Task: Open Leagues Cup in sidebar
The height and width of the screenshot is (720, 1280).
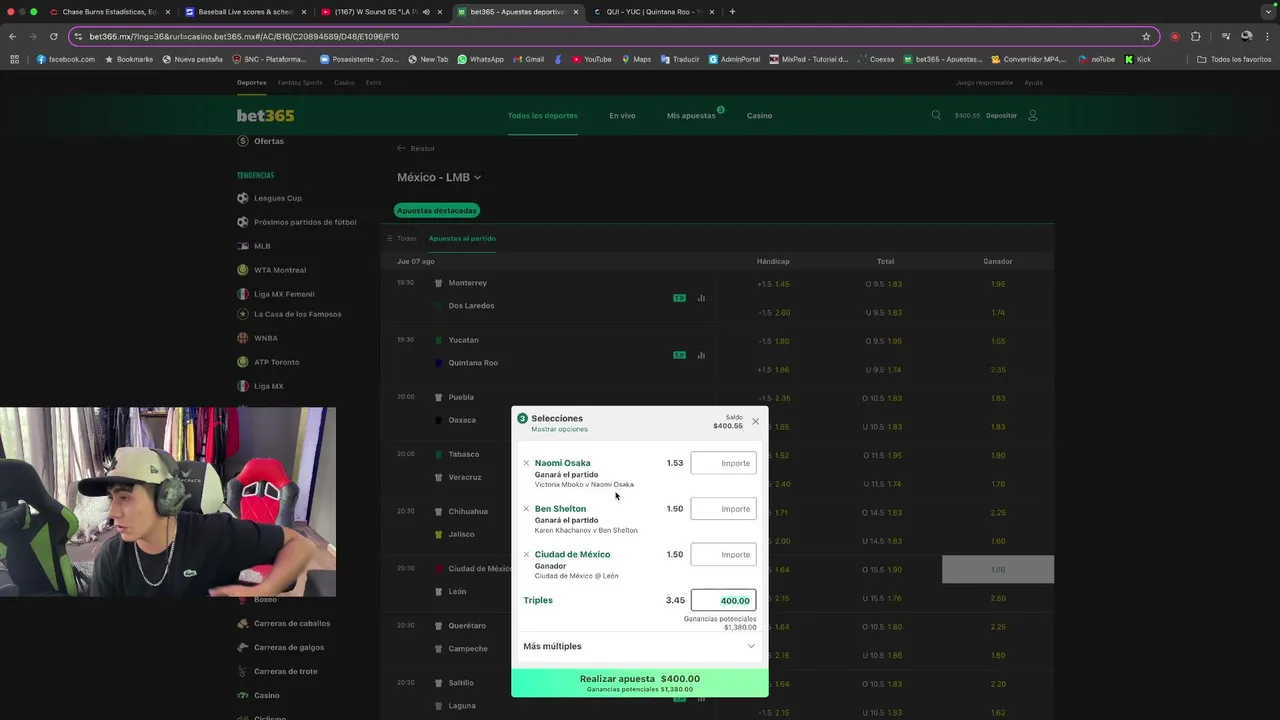Action: click(277, 198)
